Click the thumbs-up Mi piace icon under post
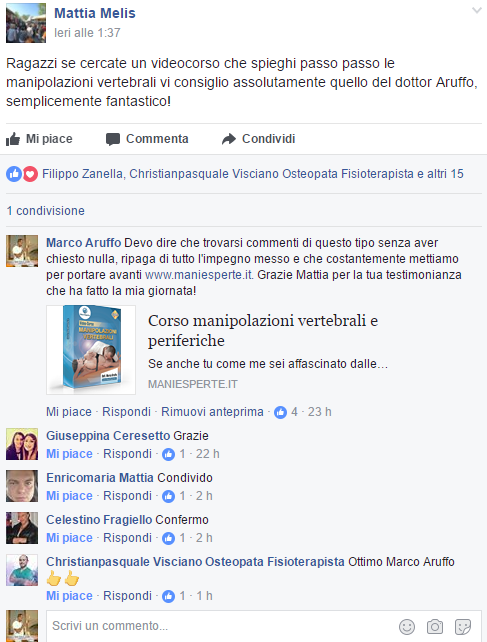 tap(13, 139)
